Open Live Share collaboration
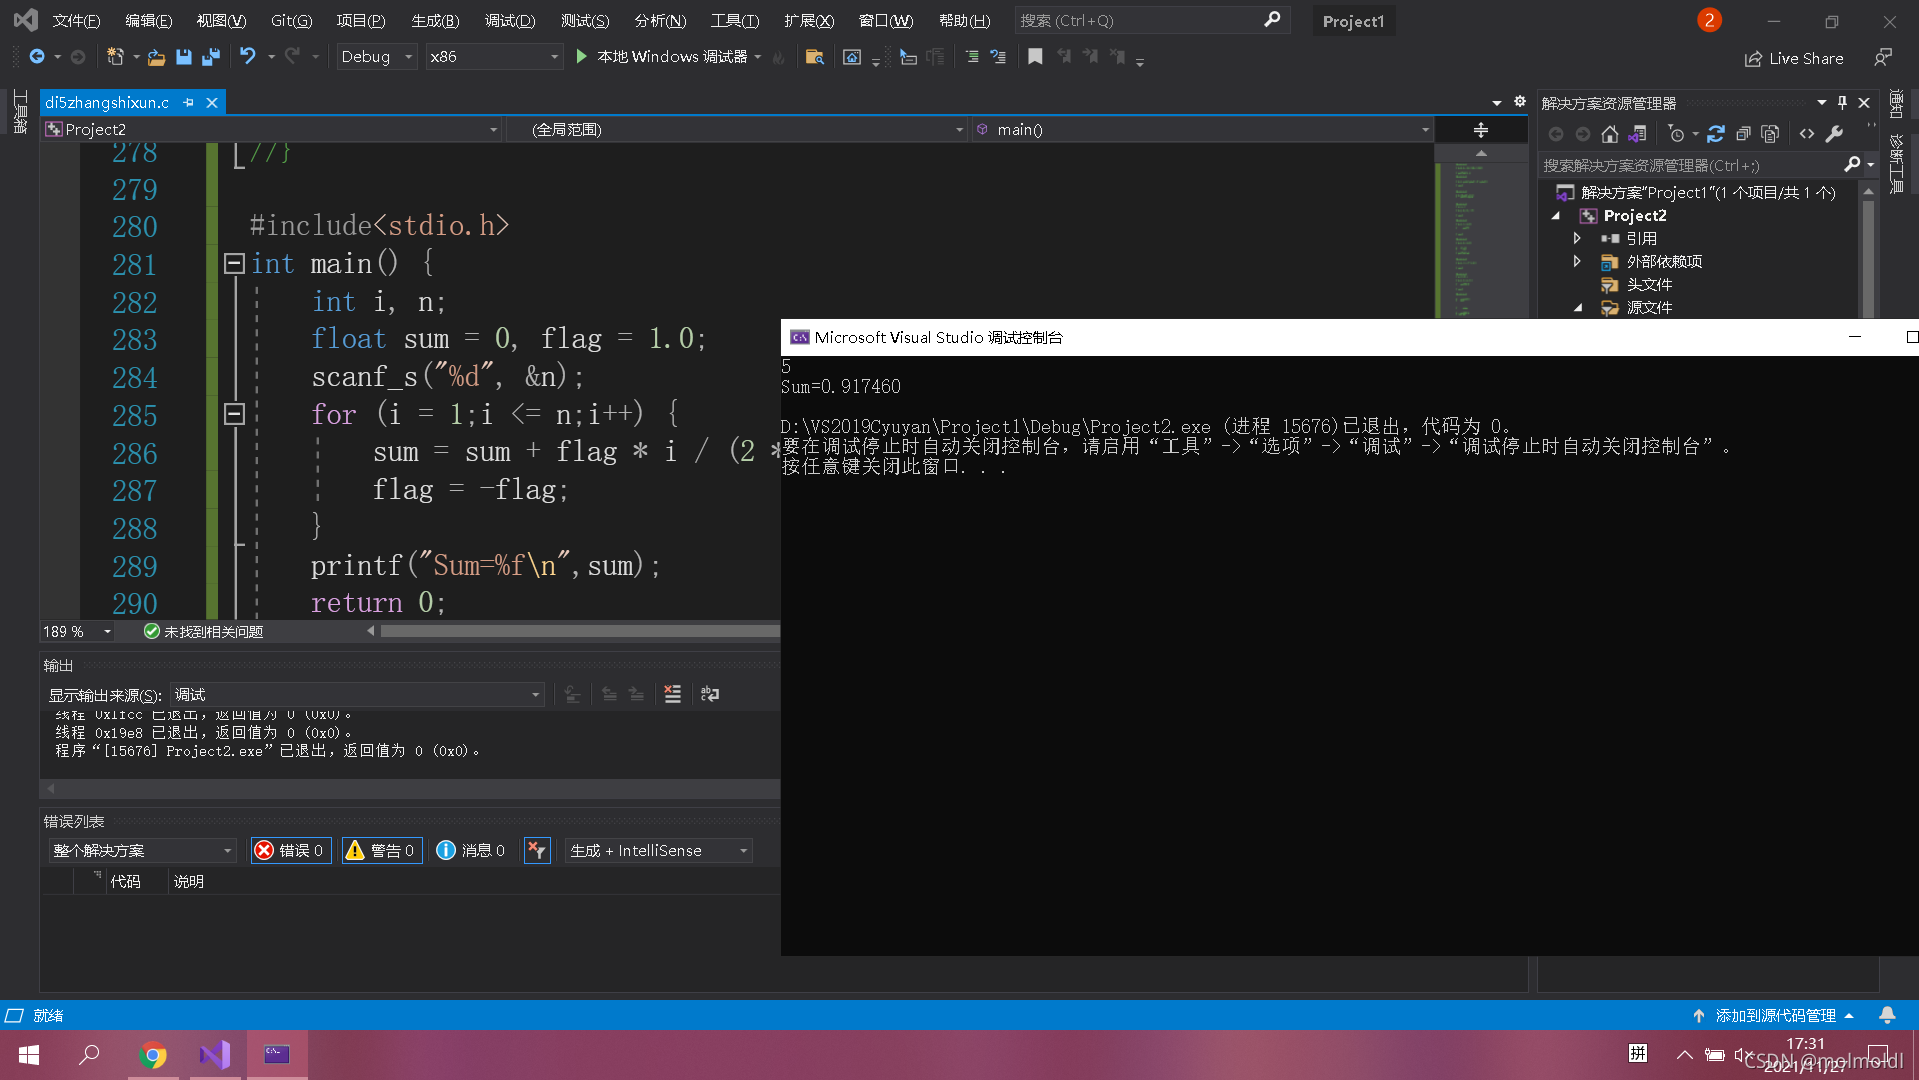Screen dimensions: 1919x1080 click(1794, 58)
